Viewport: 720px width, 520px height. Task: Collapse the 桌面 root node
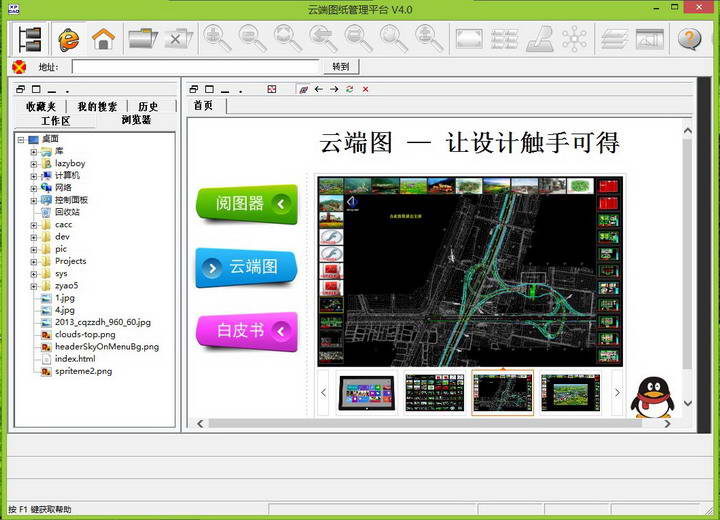(x=21, y=139)
